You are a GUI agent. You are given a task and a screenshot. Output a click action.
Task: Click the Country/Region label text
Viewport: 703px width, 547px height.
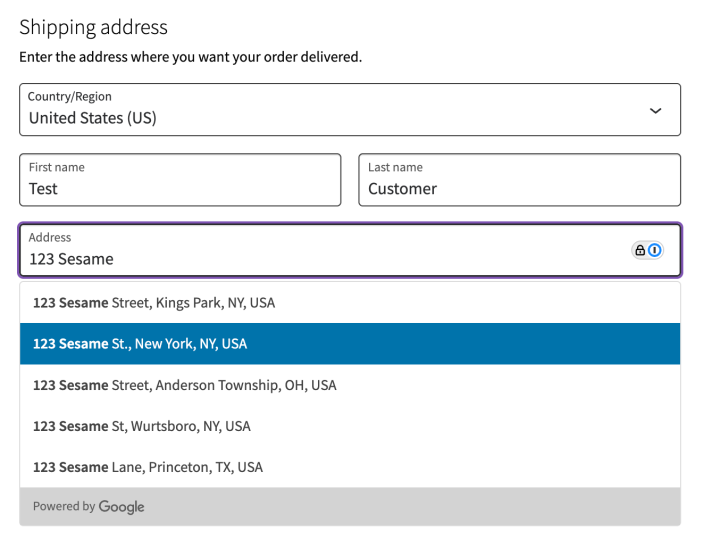(x=70, y=97)
